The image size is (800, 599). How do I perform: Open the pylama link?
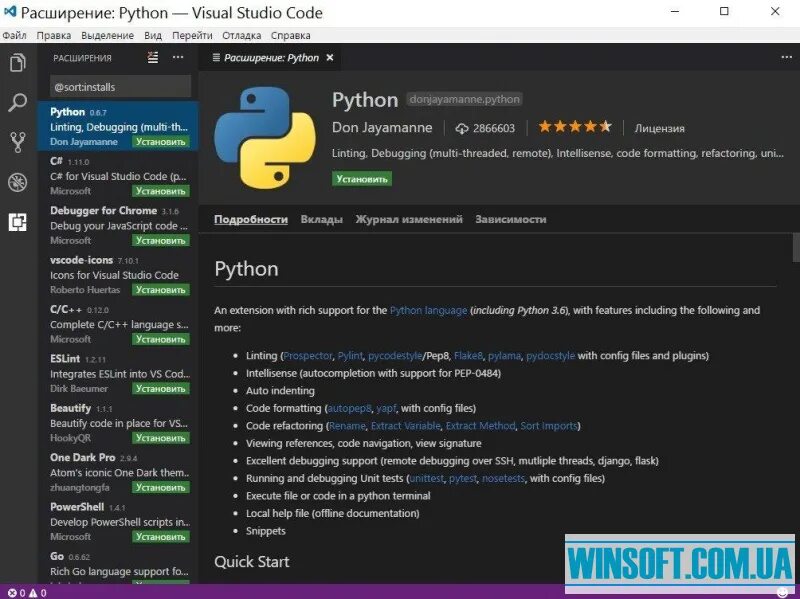point(504,356)
